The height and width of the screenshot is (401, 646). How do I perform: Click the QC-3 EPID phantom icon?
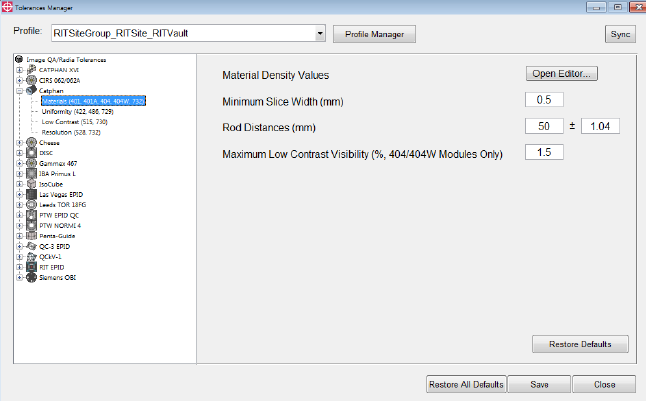(x=31, y=246)
